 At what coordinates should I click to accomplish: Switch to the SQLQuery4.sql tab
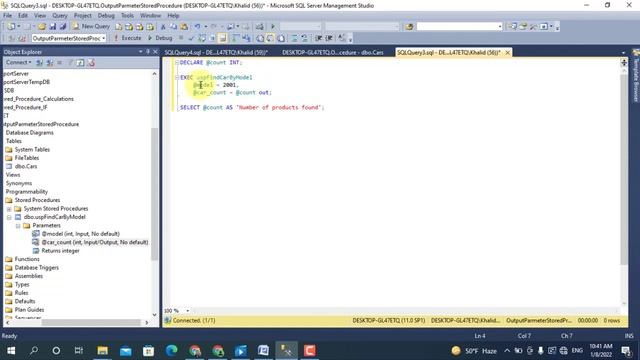(216, 53)
